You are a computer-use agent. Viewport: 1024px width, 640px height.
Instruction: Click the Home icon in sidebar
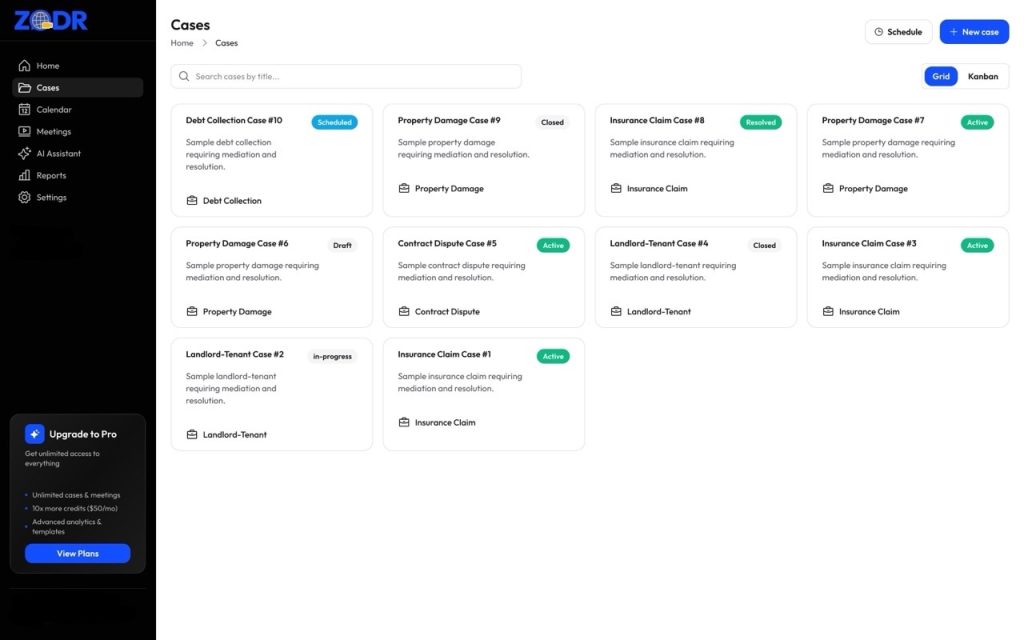pos(25,66)
